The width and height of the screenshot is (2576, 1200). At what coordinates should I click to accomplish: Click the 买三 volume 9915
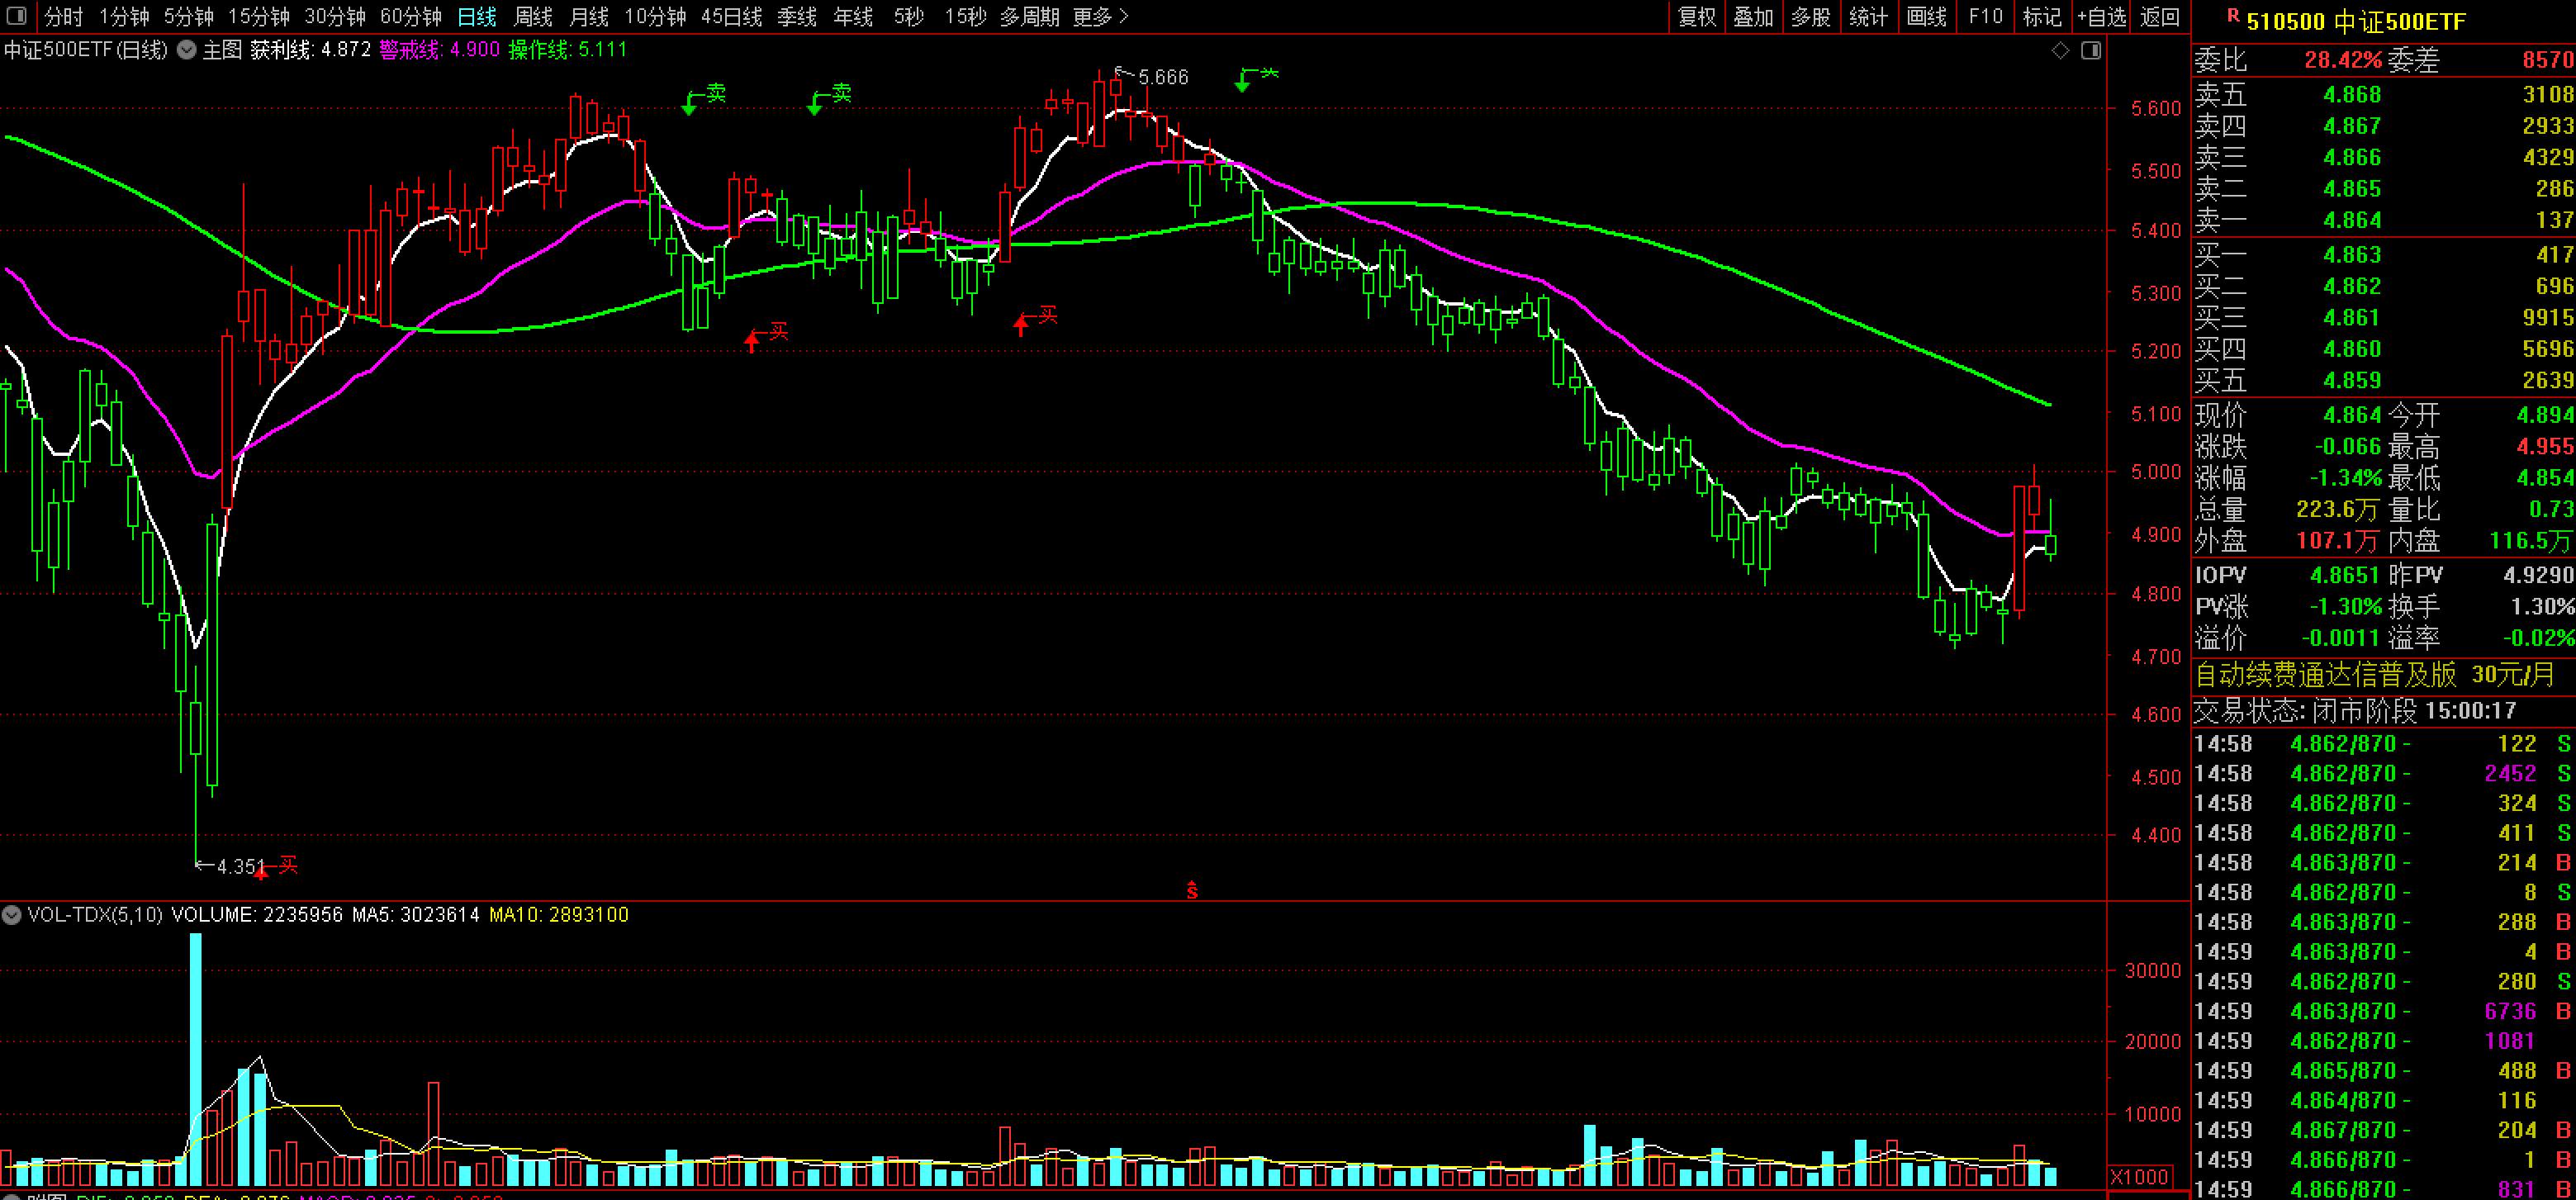pyautogui.click(x=2547, y=318)
